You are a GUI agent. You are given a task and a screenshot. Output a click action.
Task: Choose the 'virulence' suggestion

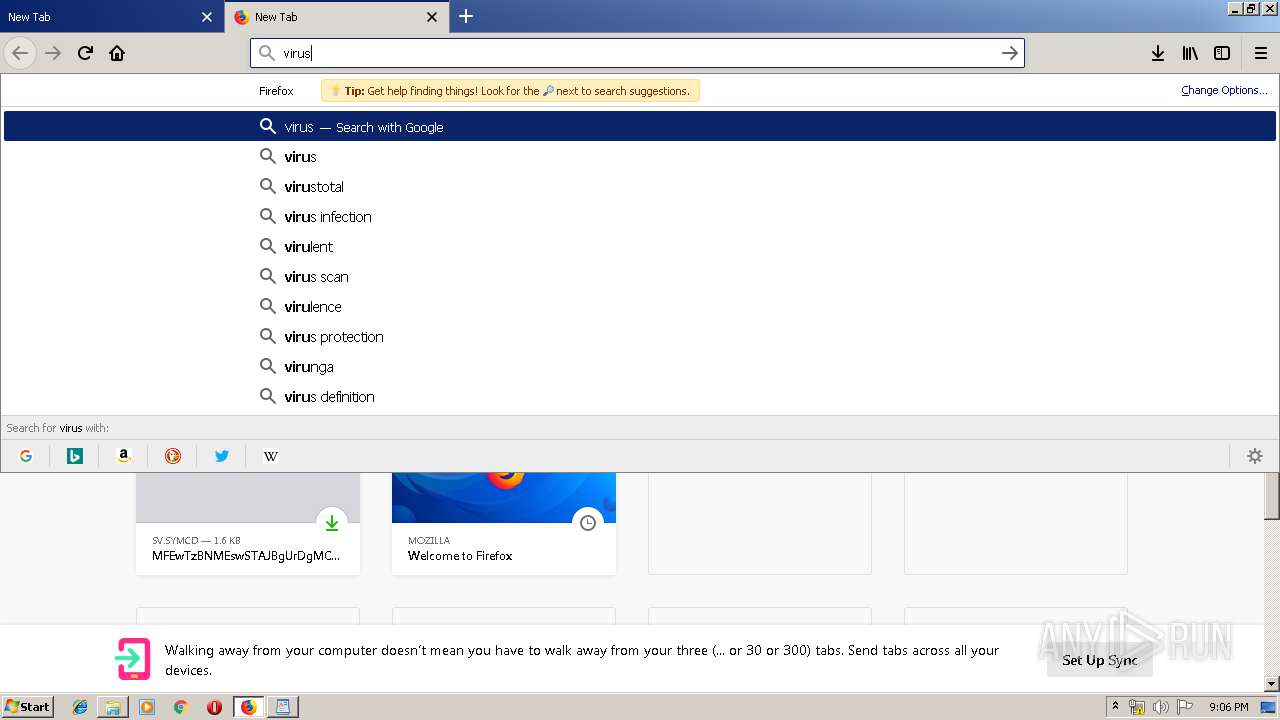pos(640,306)
